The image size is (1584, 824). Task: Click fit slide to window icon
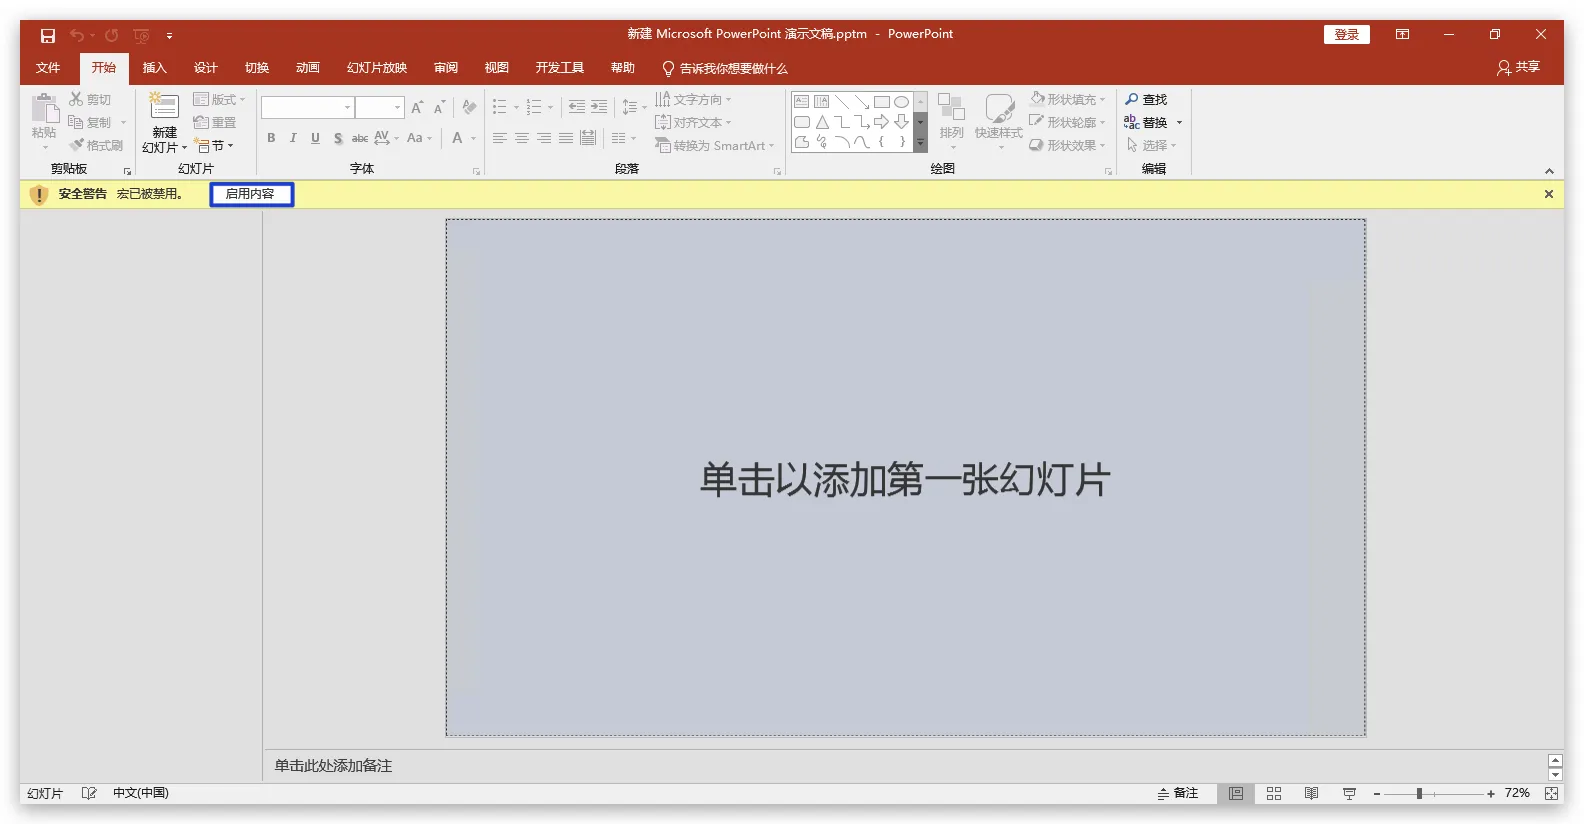[1551, 793]
